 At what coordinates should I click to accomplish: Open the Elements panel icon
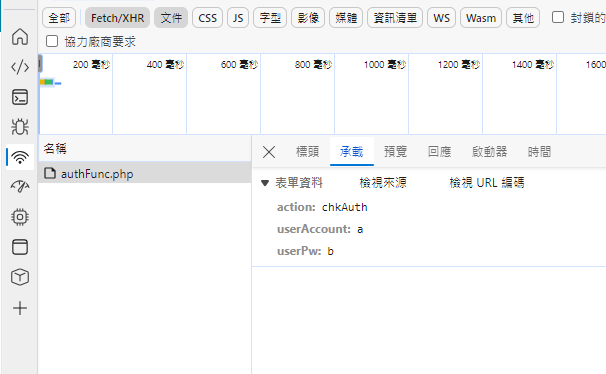click(20, 67)
